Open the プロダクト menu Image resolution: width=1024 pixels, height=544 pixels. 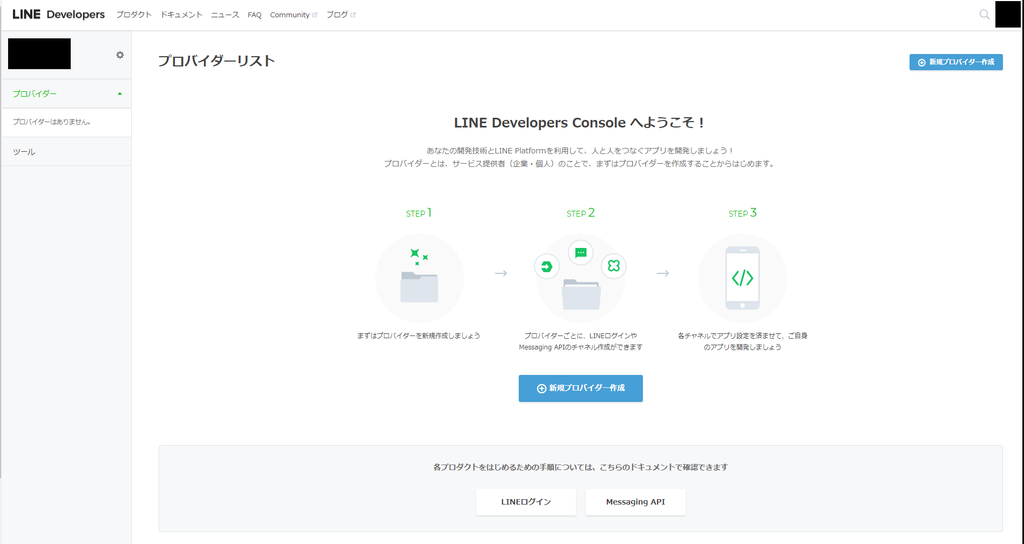[x=134, y=14]
